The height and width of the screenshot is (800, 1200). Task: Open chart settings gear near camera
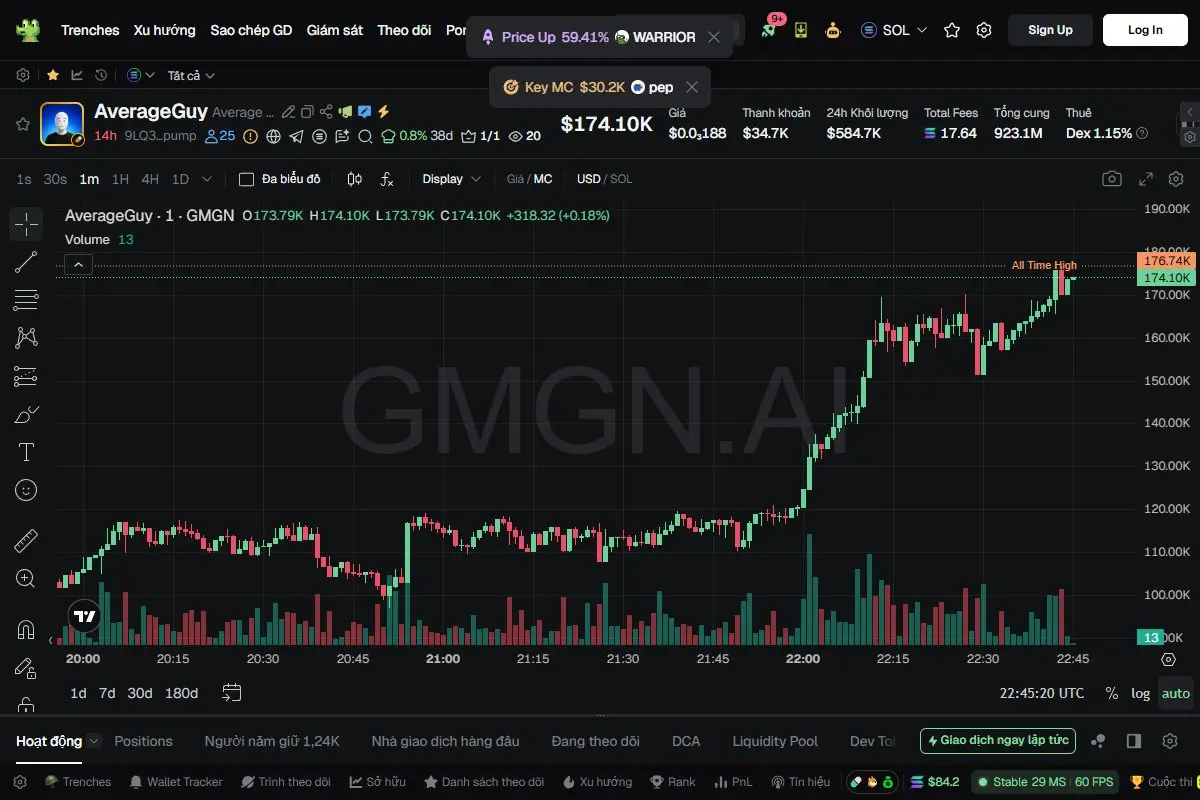click(1175, 179)
